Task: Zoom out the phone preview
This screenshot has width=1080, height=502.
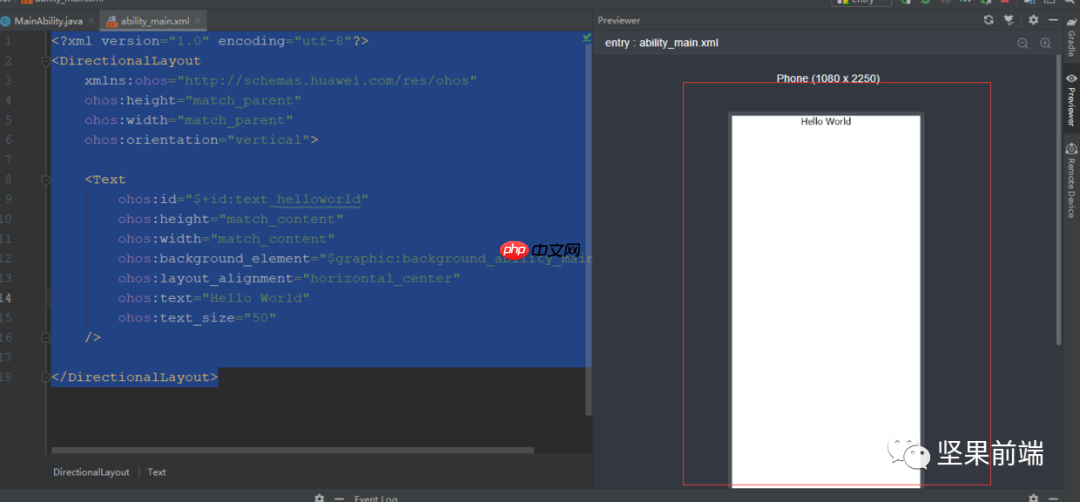Action: click(1023, 43)
